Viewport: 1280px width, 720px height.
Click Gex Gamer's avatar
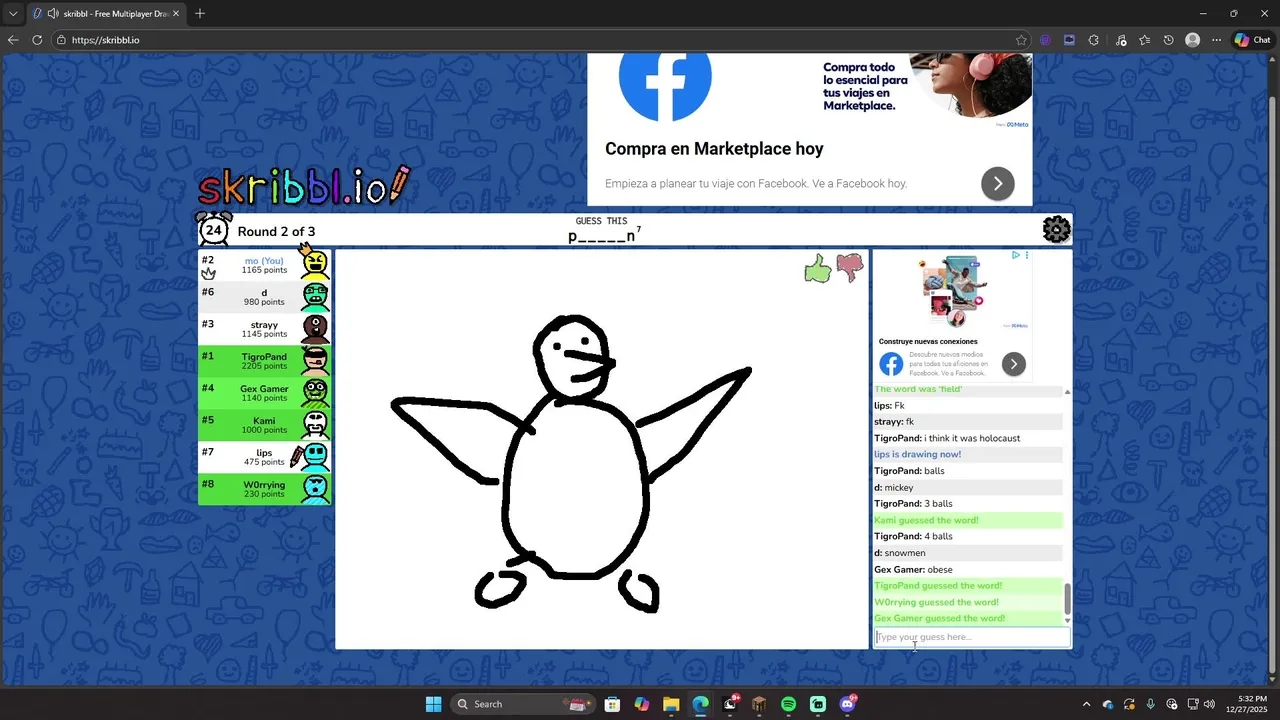pos(315,392)
